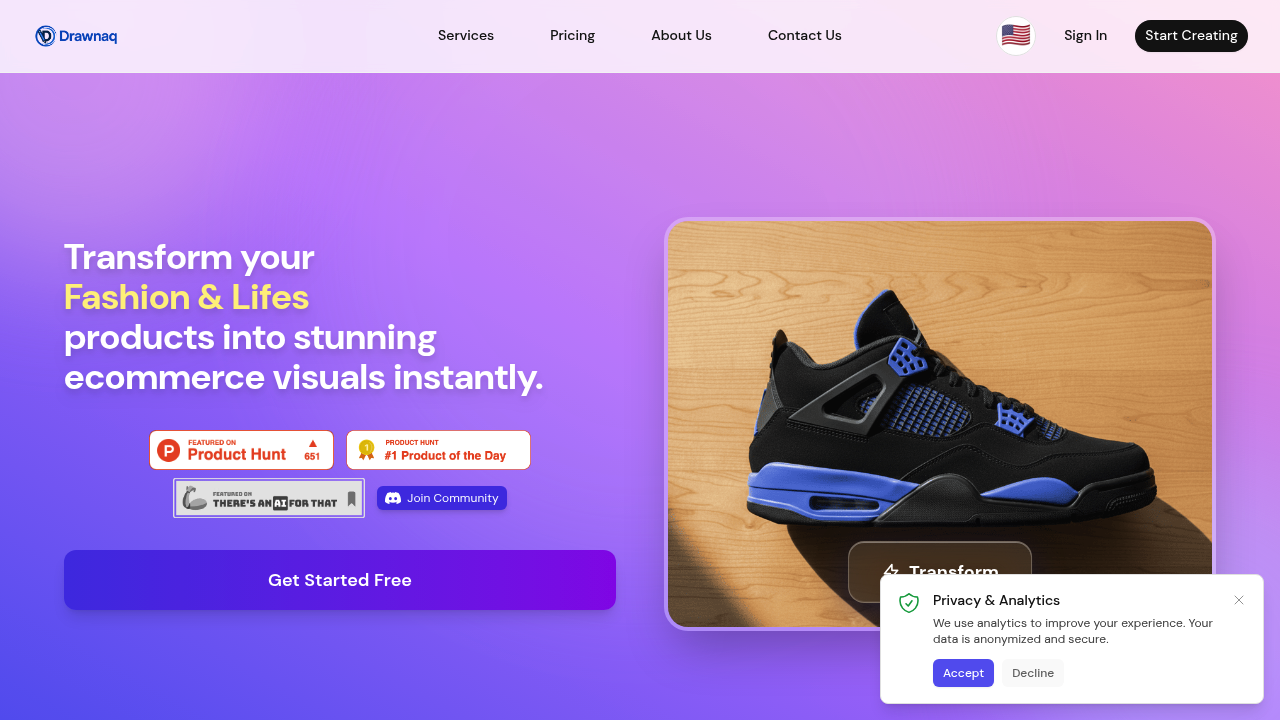Screen dimensions: 1280x720
Task: Close the Privacy & Analytics popup
Action: [1239, 600]
